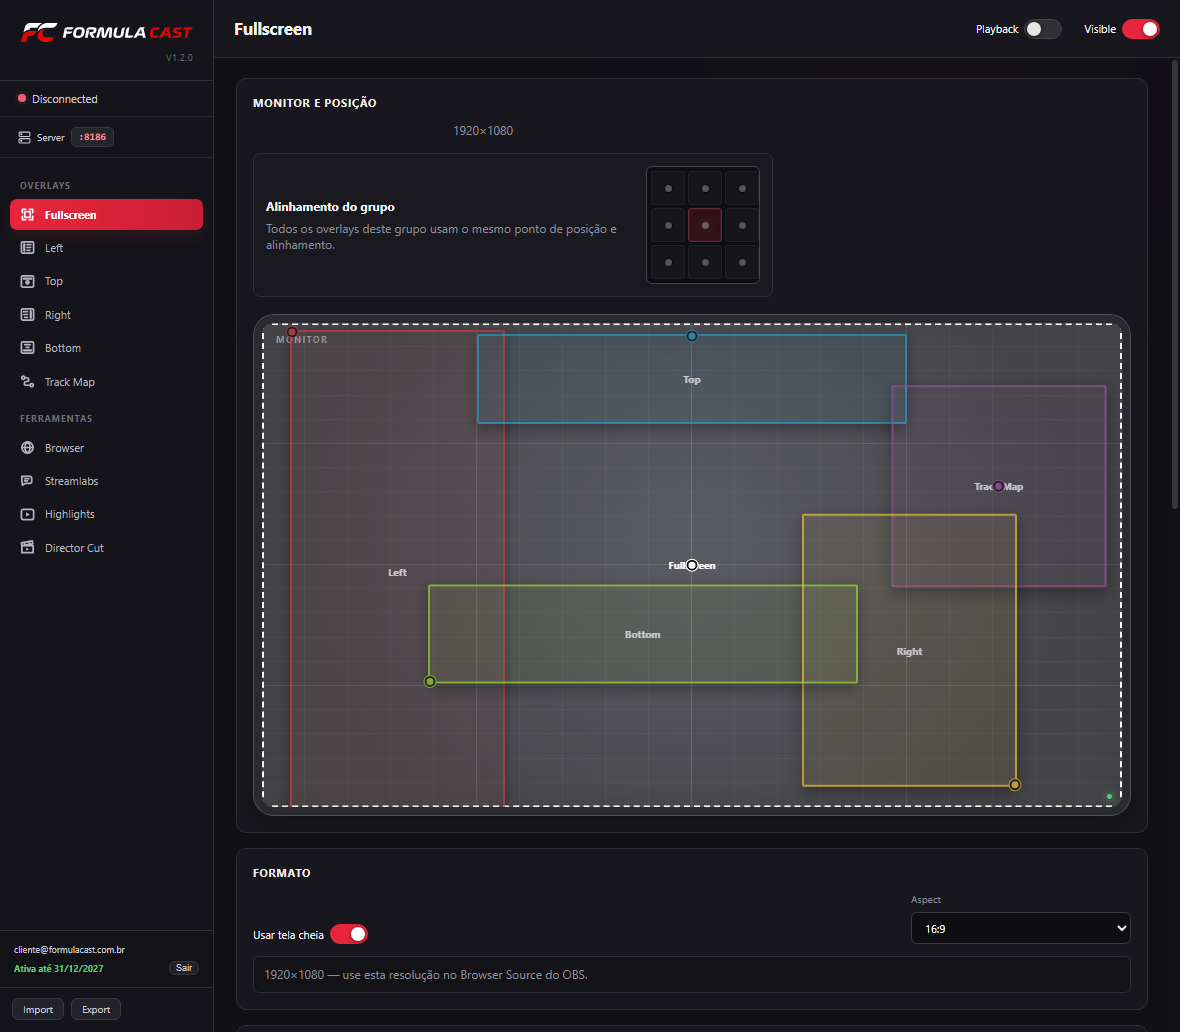1180x1032 pixels.
Task: Turn off the Visible toggle
Action: point(1141,29)
